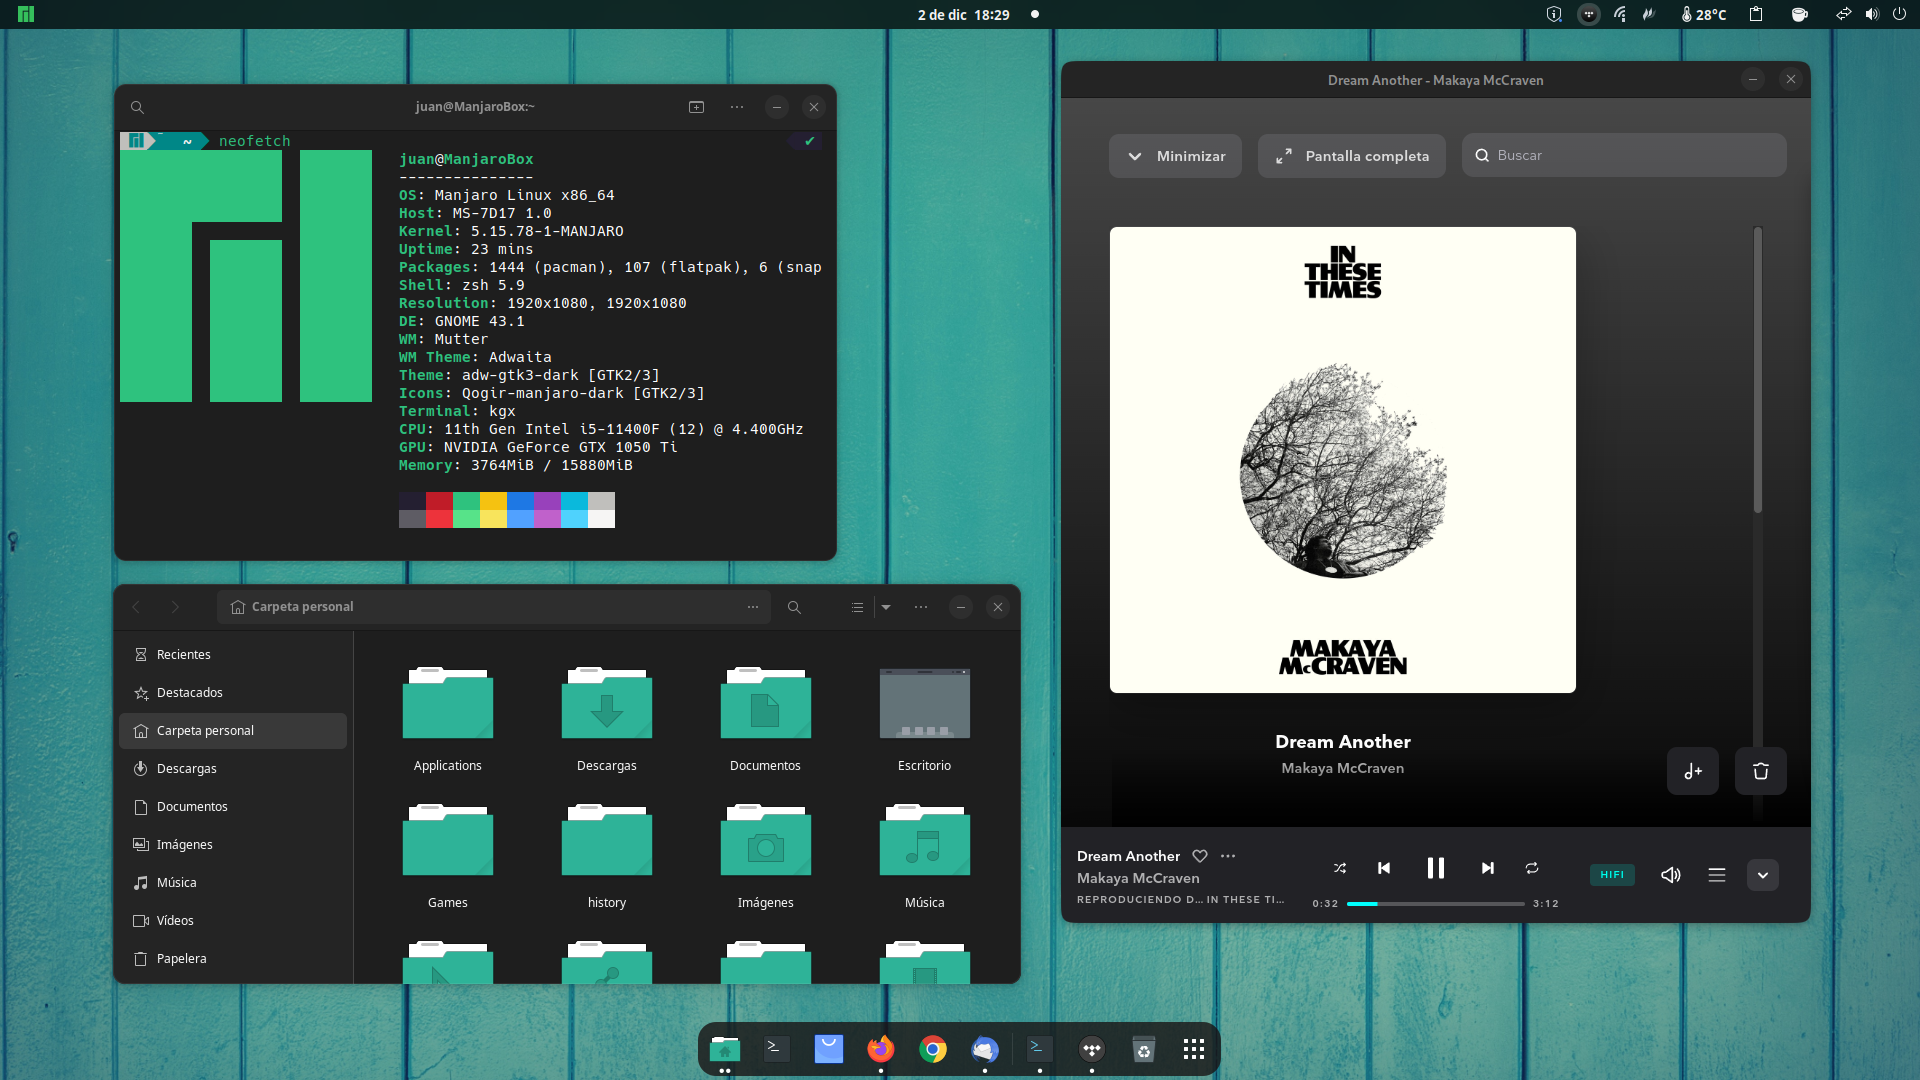Click the In These Times album cover
Screen dimensions: 1920x1080
coord(1343,460)
